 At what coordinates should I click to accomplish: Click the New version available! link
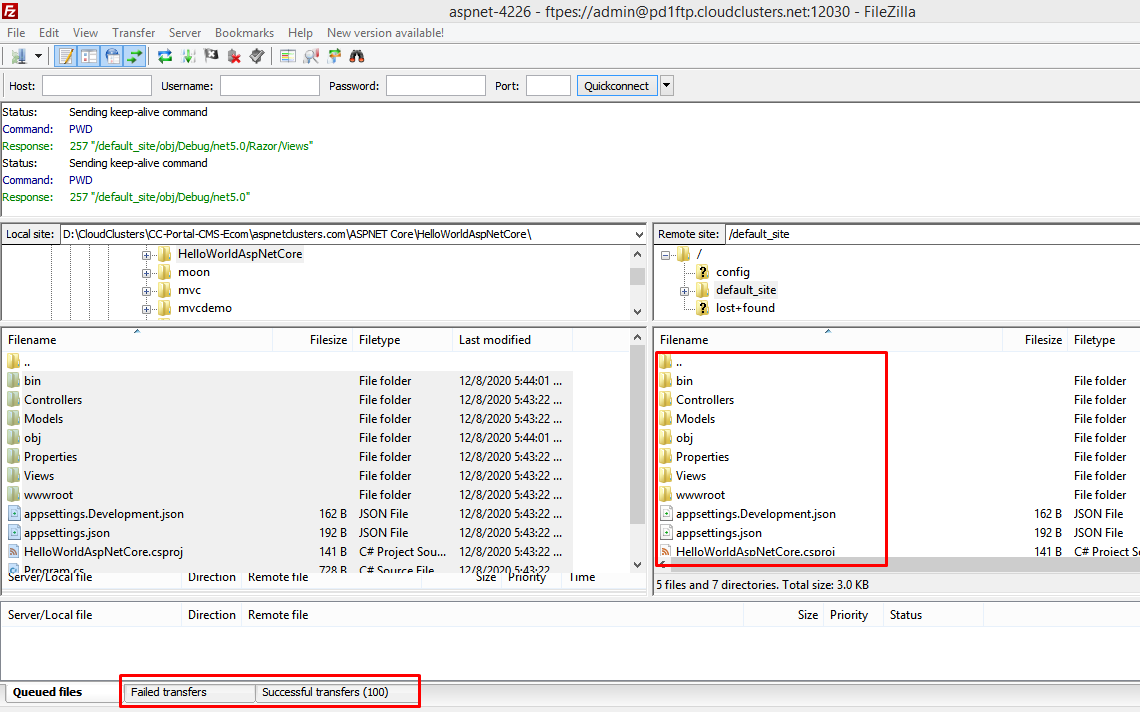coord(385,33)
